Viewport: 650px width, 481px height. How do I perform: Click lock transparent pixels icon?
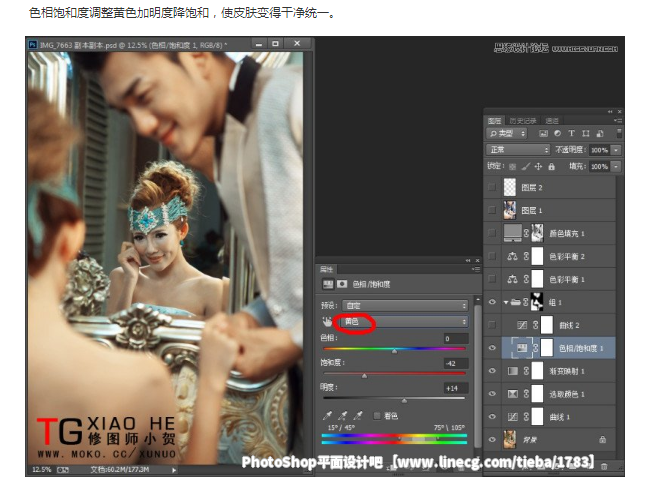coord(513,167)
